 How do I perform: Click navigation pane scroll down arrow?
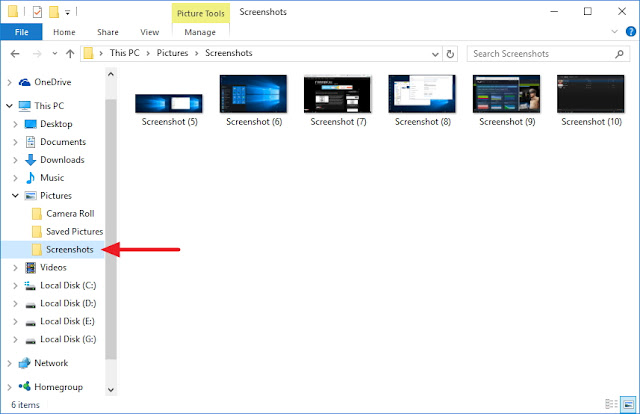(111, 390)
